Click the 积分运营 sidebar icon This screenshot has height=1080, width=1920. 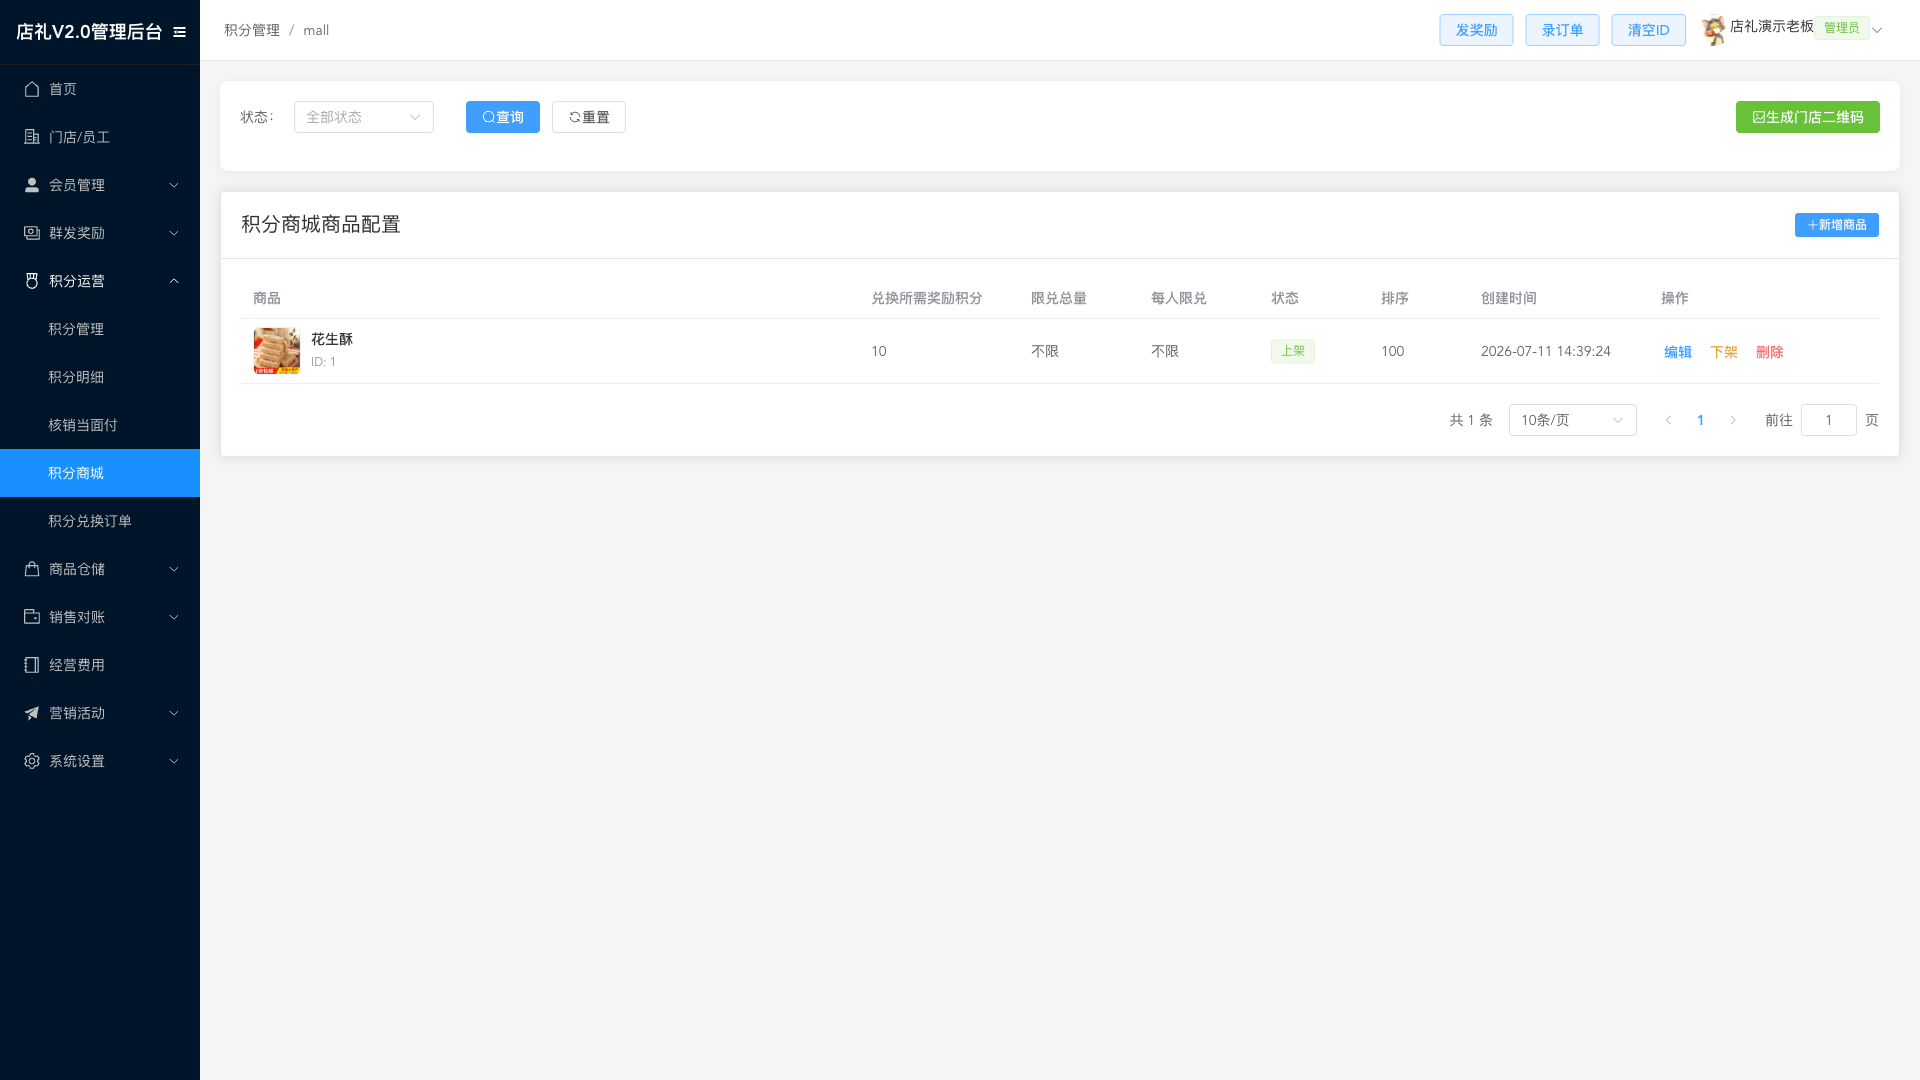click(32, 281)
